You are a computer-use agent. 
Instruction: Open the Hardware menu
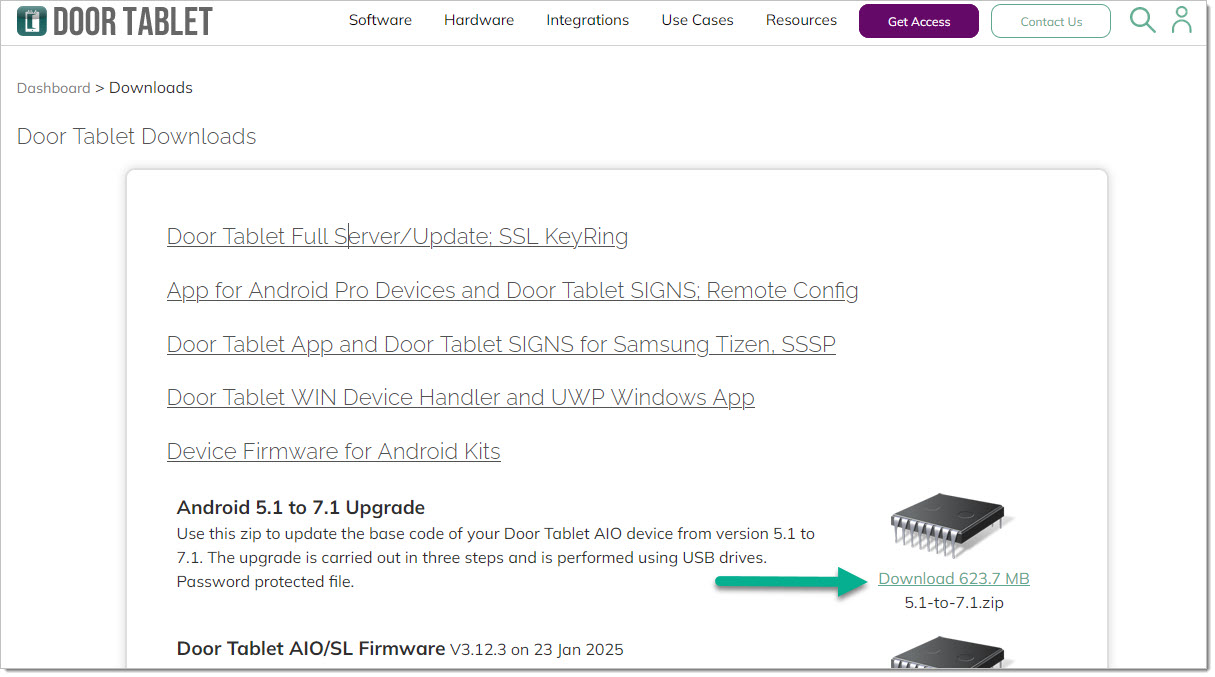click(479, 20)
